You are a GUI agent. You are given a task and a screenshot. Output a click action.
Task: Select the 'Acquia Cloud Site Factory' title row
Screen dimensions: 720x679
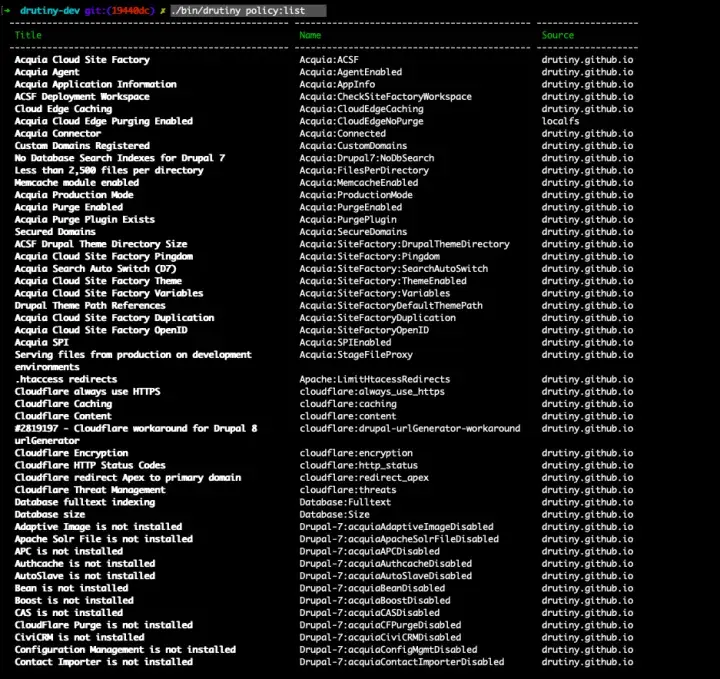tap(82, 60)
